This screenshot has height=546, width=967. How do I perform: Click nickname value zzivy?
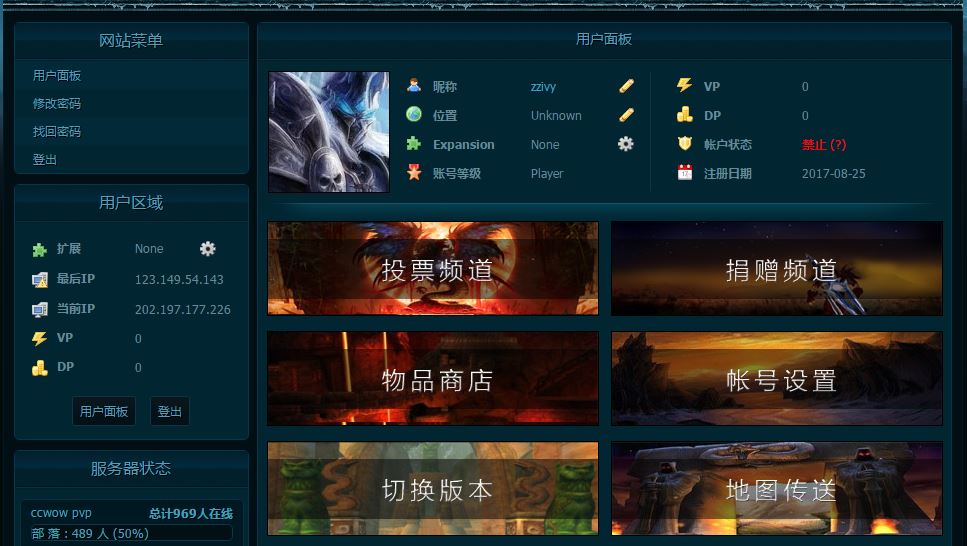pos(543,86)
